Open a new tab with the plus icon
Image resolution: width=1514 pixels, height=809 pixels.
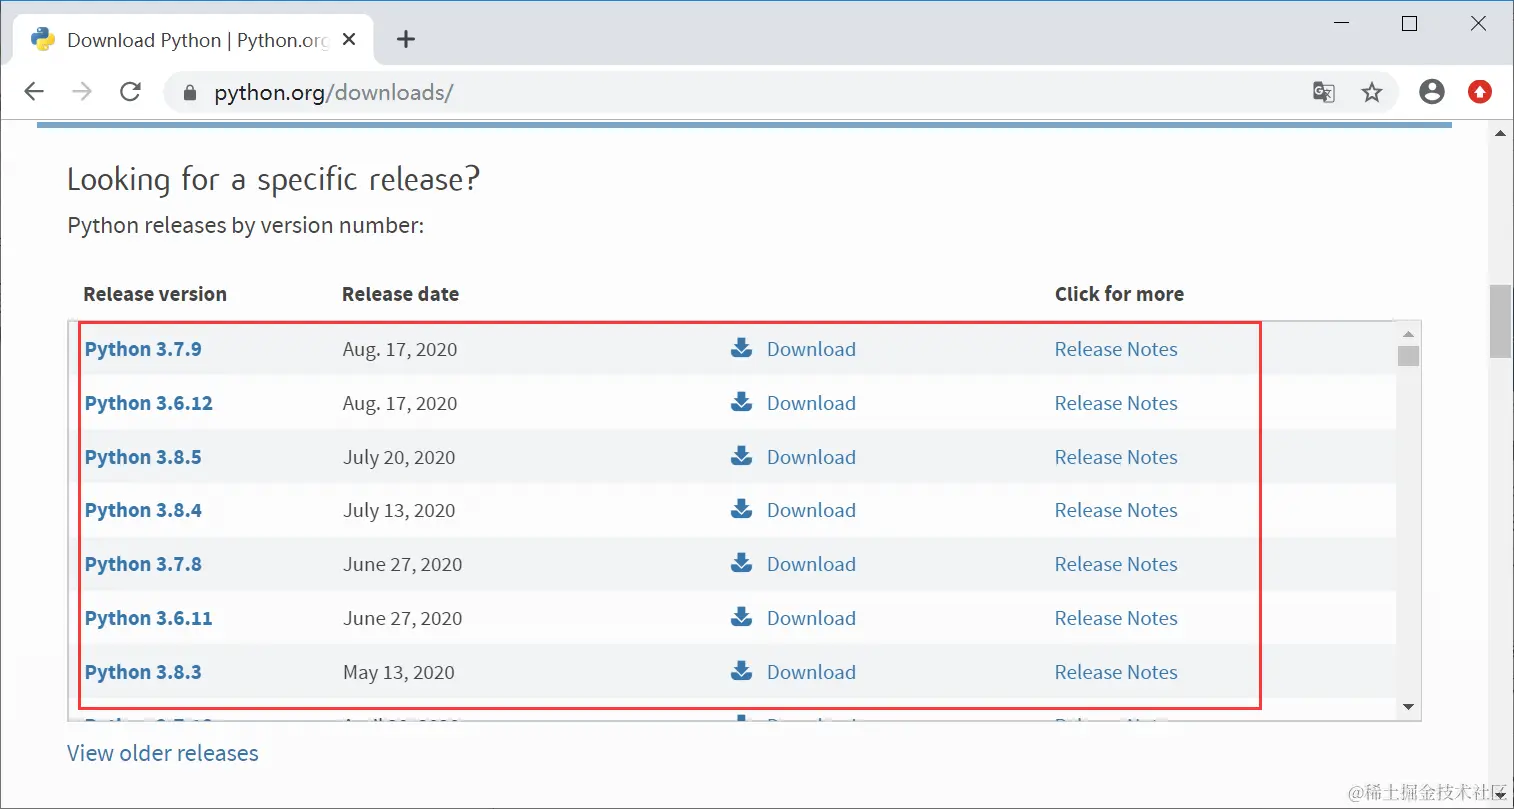click(405, 40)
